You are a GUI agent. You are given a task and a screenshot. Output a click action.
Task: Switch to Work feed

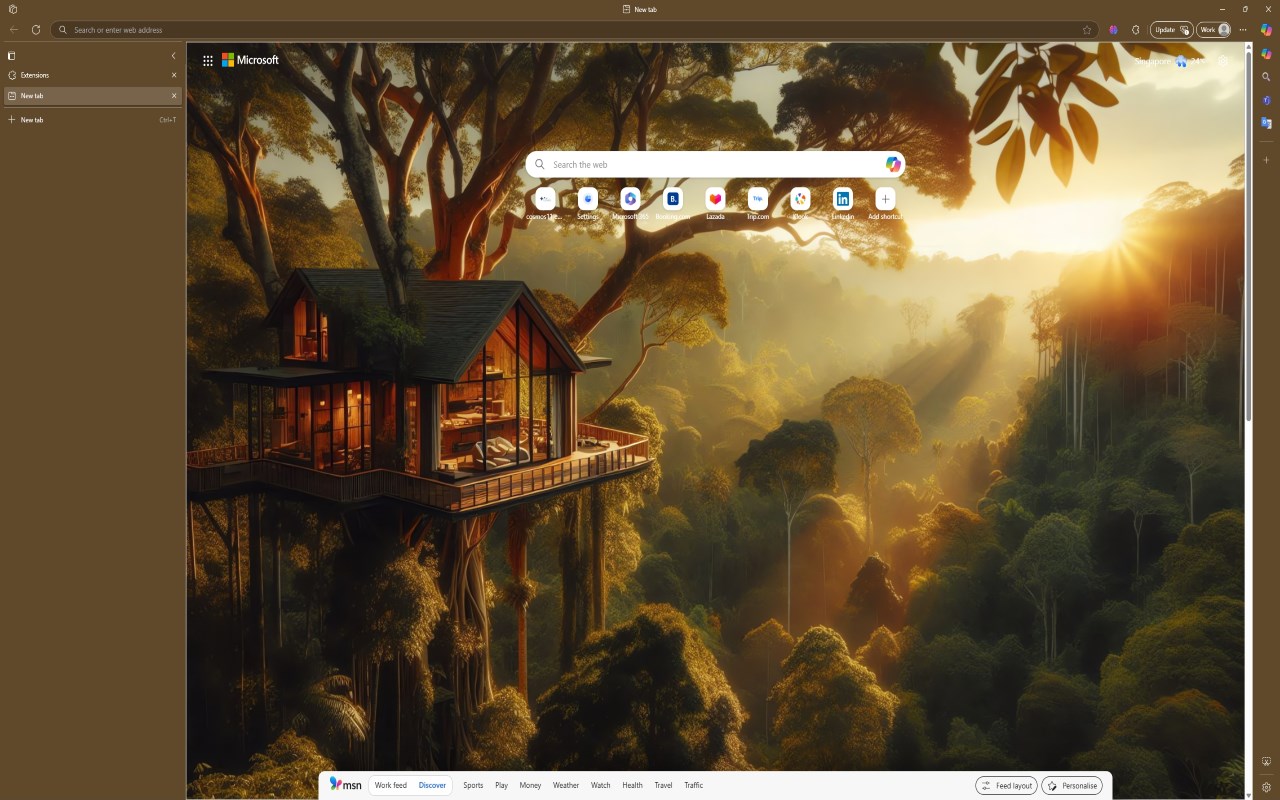pos(391,785)
